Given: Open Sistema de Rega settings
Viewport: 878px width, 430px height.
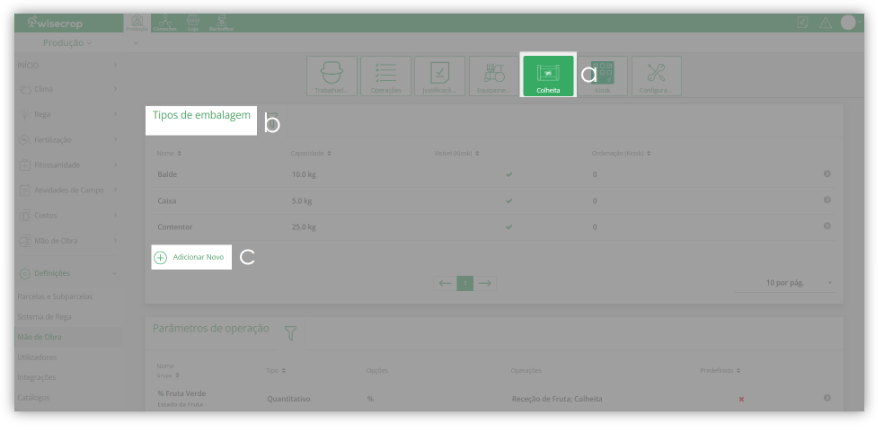Looking at the screenshot, I should (x=45, y=317).
